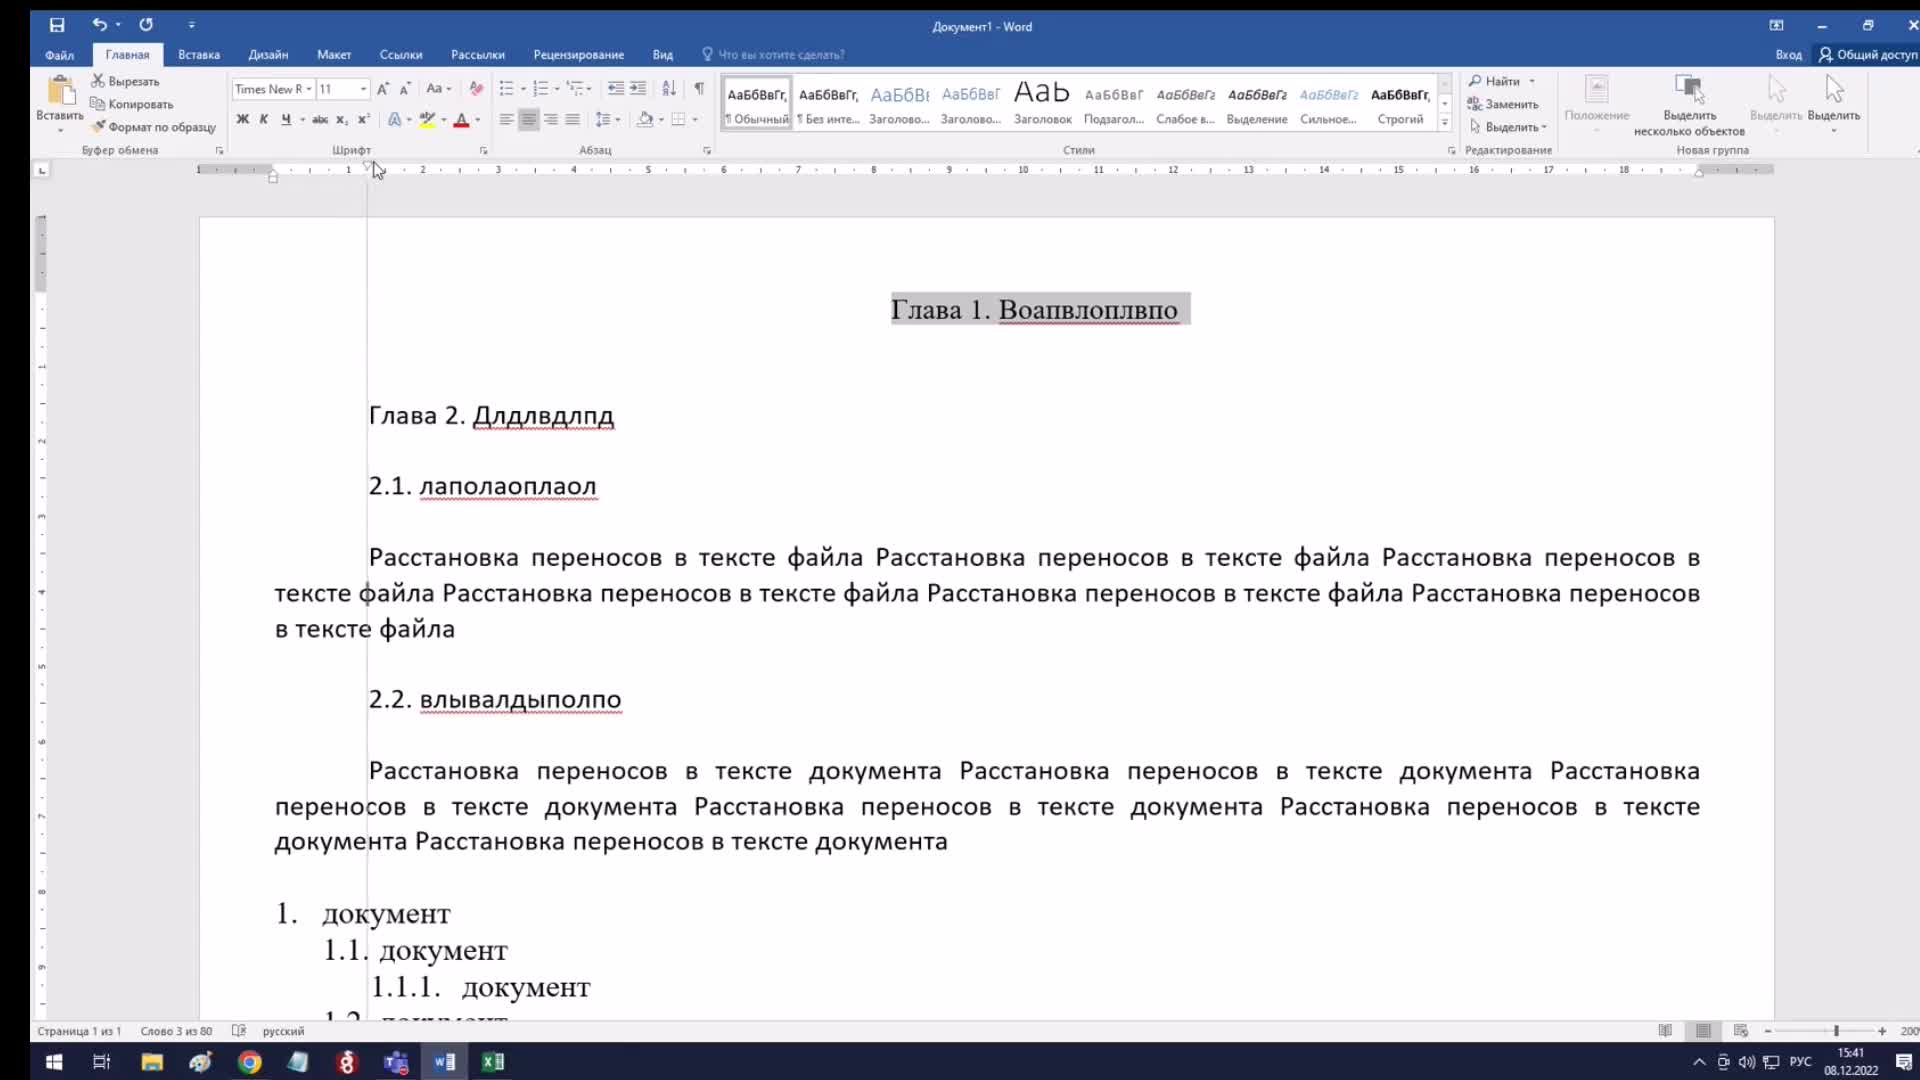This screenshot has height=1080, width=1920.
Task: Open the Файл tab
Action: 59,55
